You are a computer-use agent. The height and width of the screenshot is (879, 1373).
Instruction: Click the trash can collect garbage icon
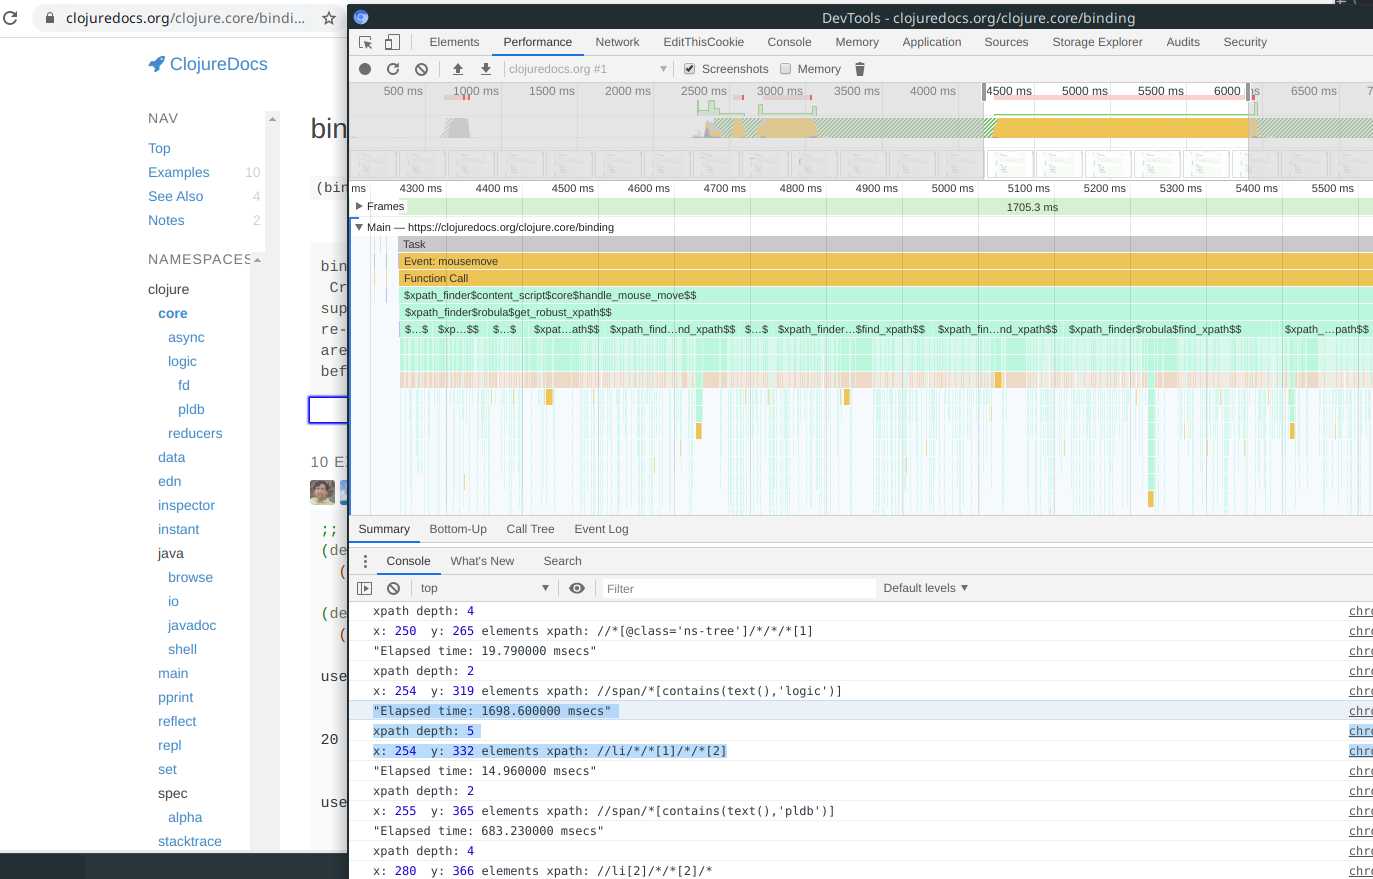(859, 69)
